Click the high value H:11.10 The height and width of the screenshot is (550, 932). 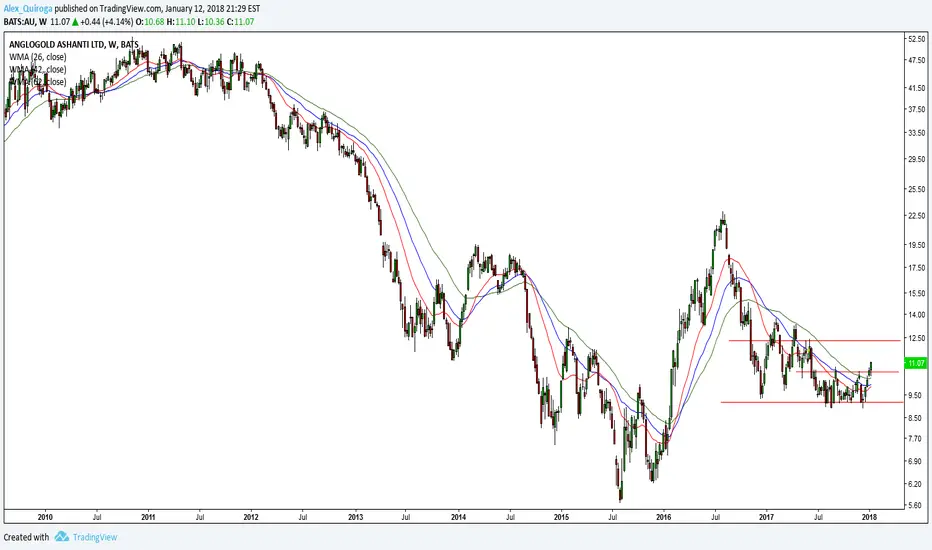180,22
